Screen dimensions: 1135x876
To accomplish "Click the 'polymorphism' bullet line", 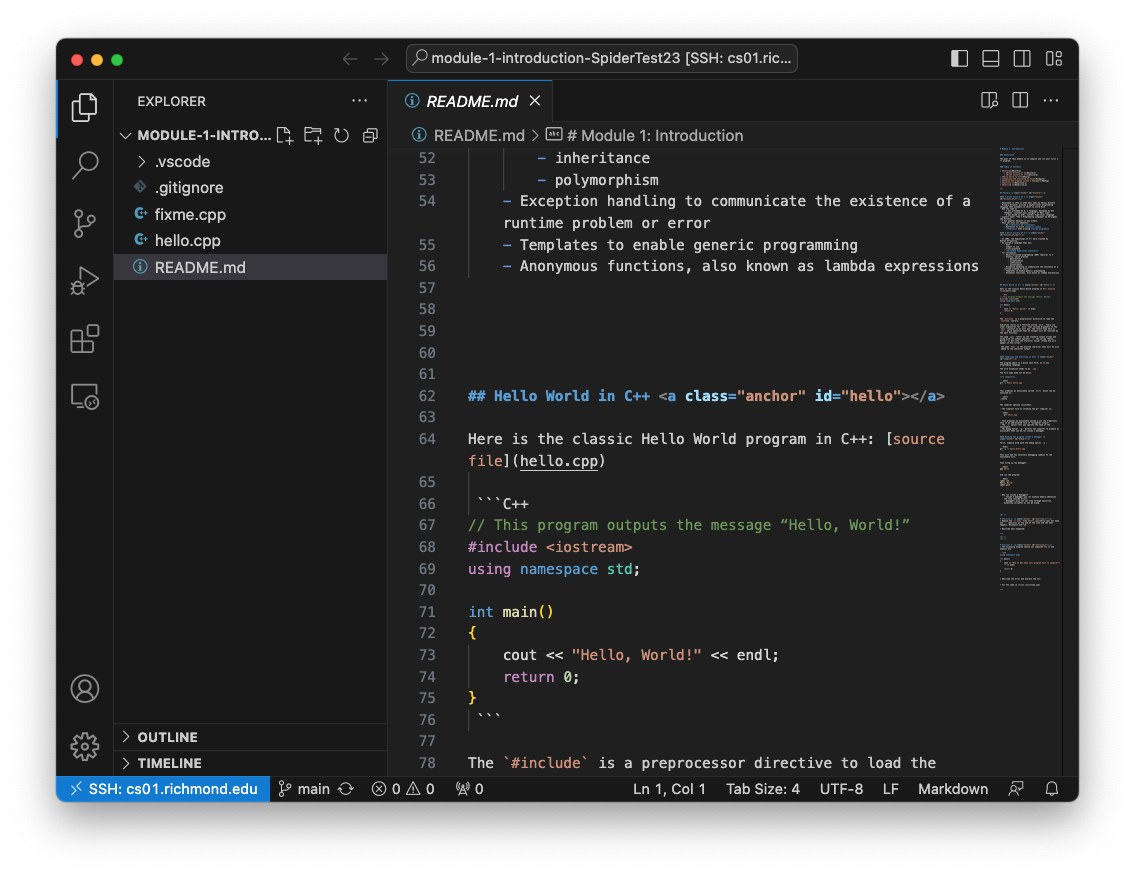I will [x=598, y=180].
